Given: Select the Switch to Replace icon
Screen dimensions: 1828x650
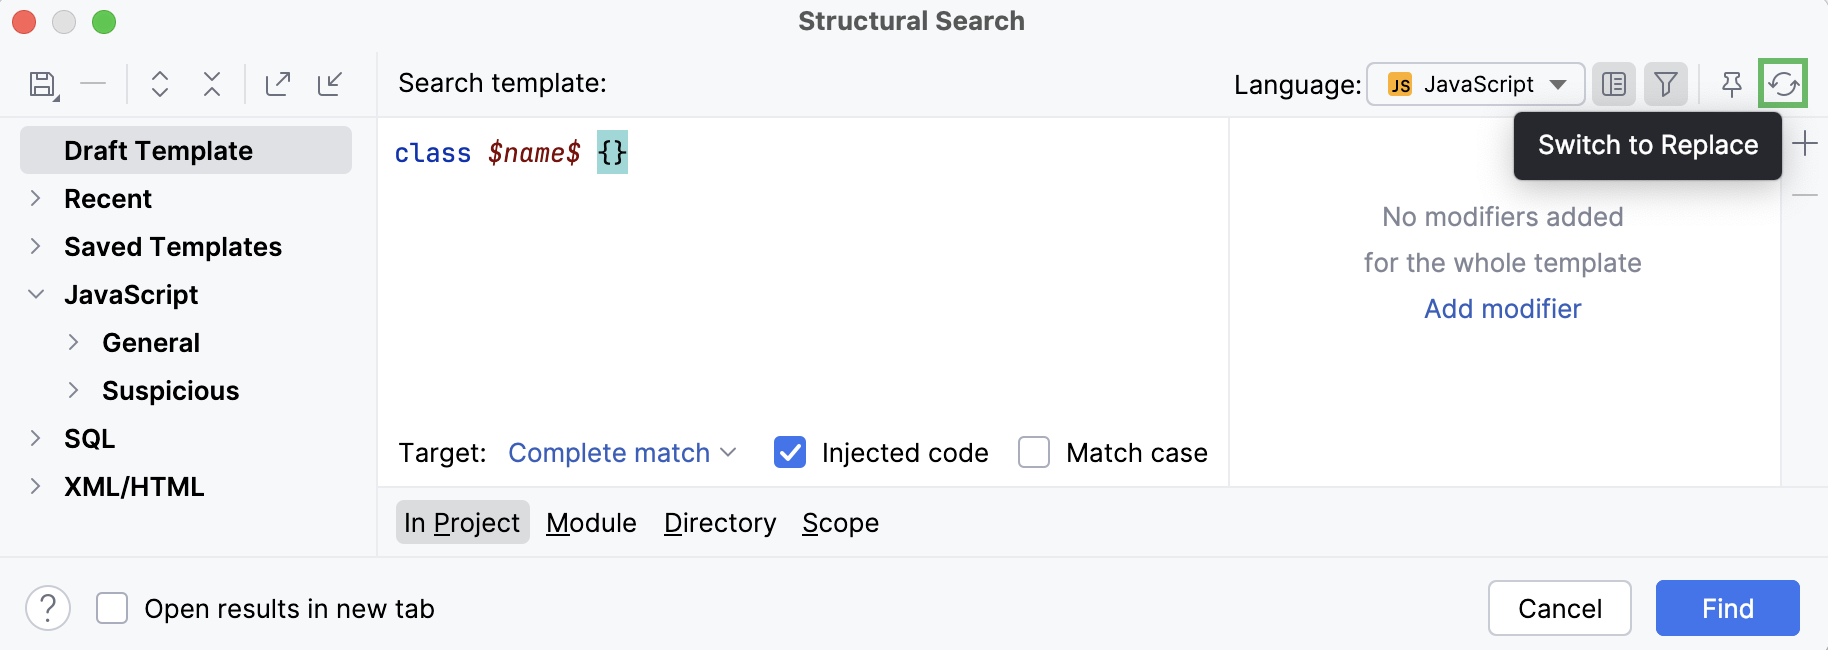Looking at the screenshot, I should click(x=1782, y=84).
